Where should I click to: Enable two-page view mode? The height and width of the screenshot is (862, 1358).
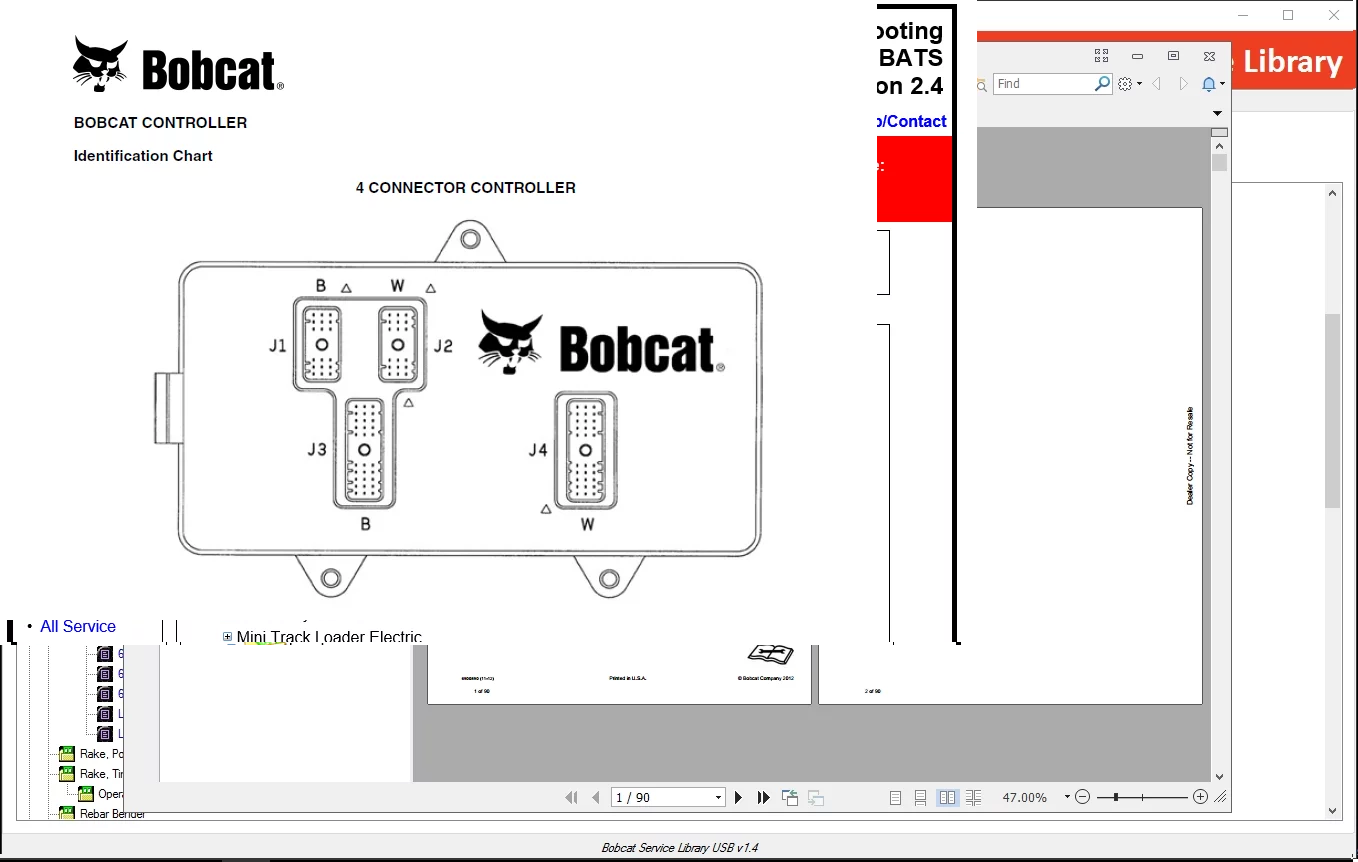coord(946,797)
